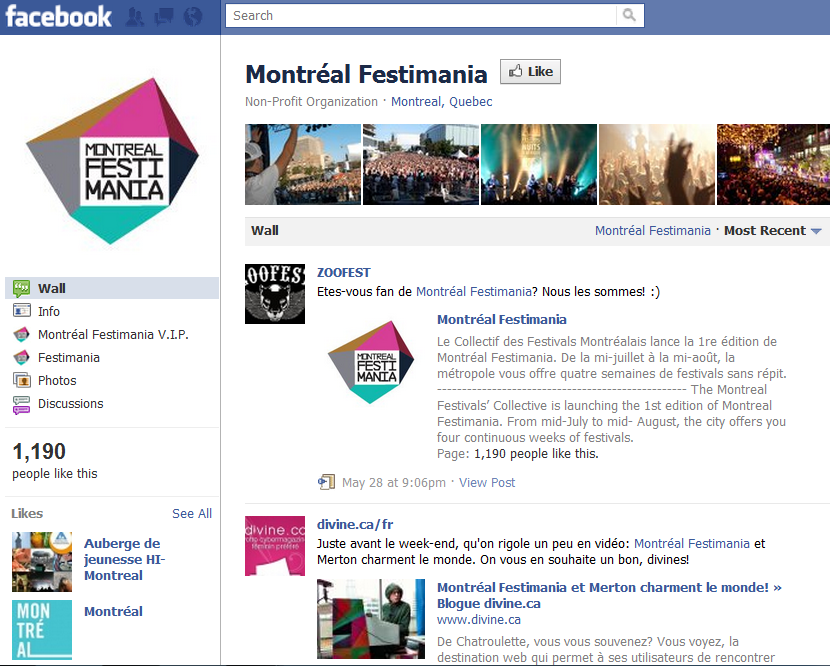Open the Montréal liked page link
This screenshot has width=830, height=666.
tap(113, 611)
